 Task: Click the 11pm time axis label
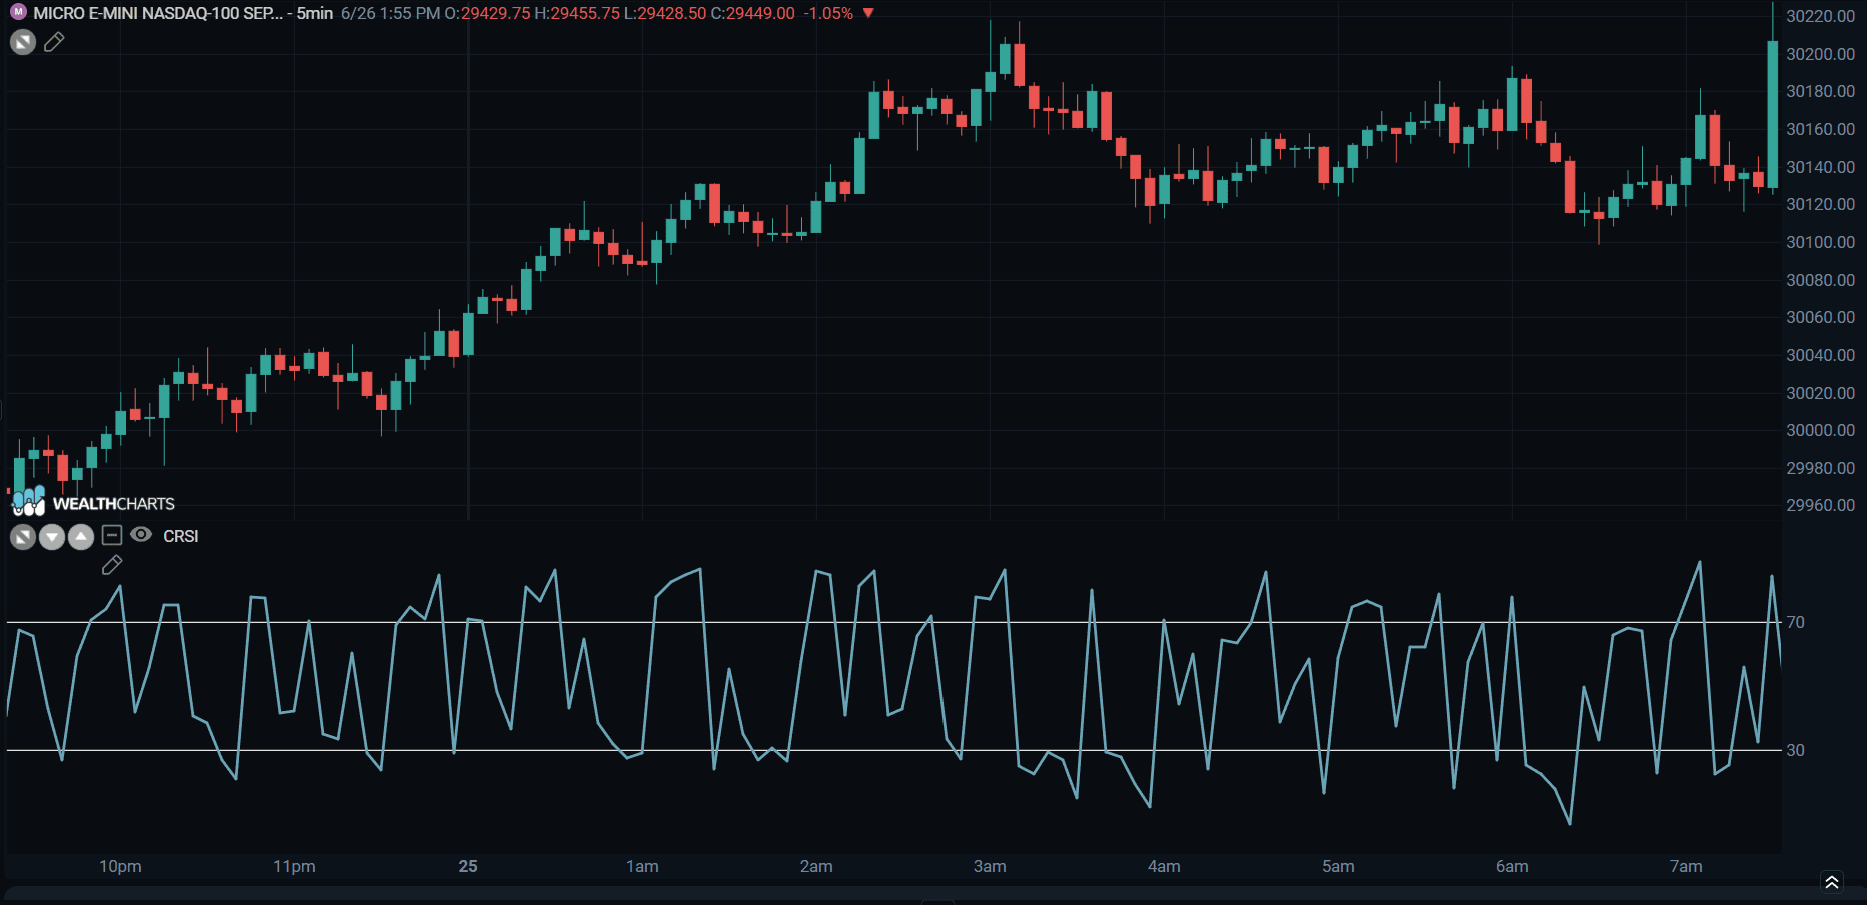click(294, 866)
